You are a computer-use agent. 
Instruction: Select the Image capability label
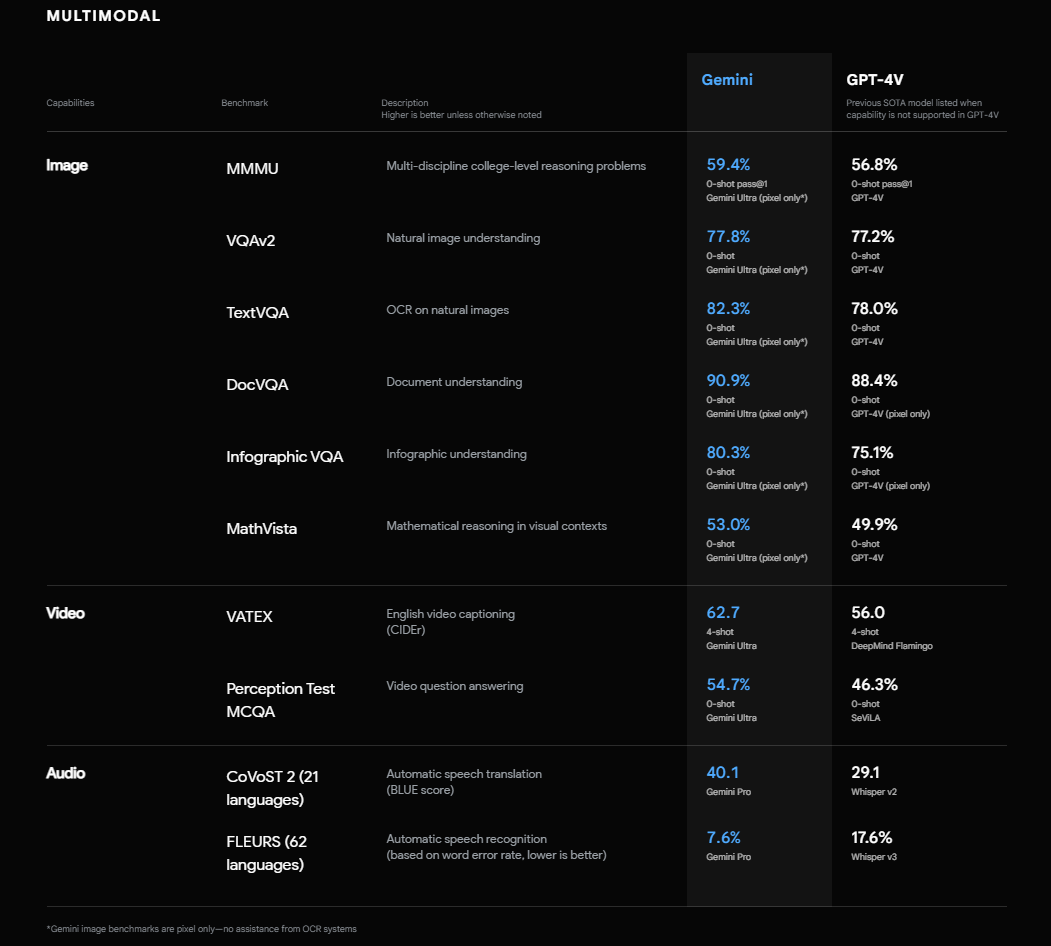(67, 165)
